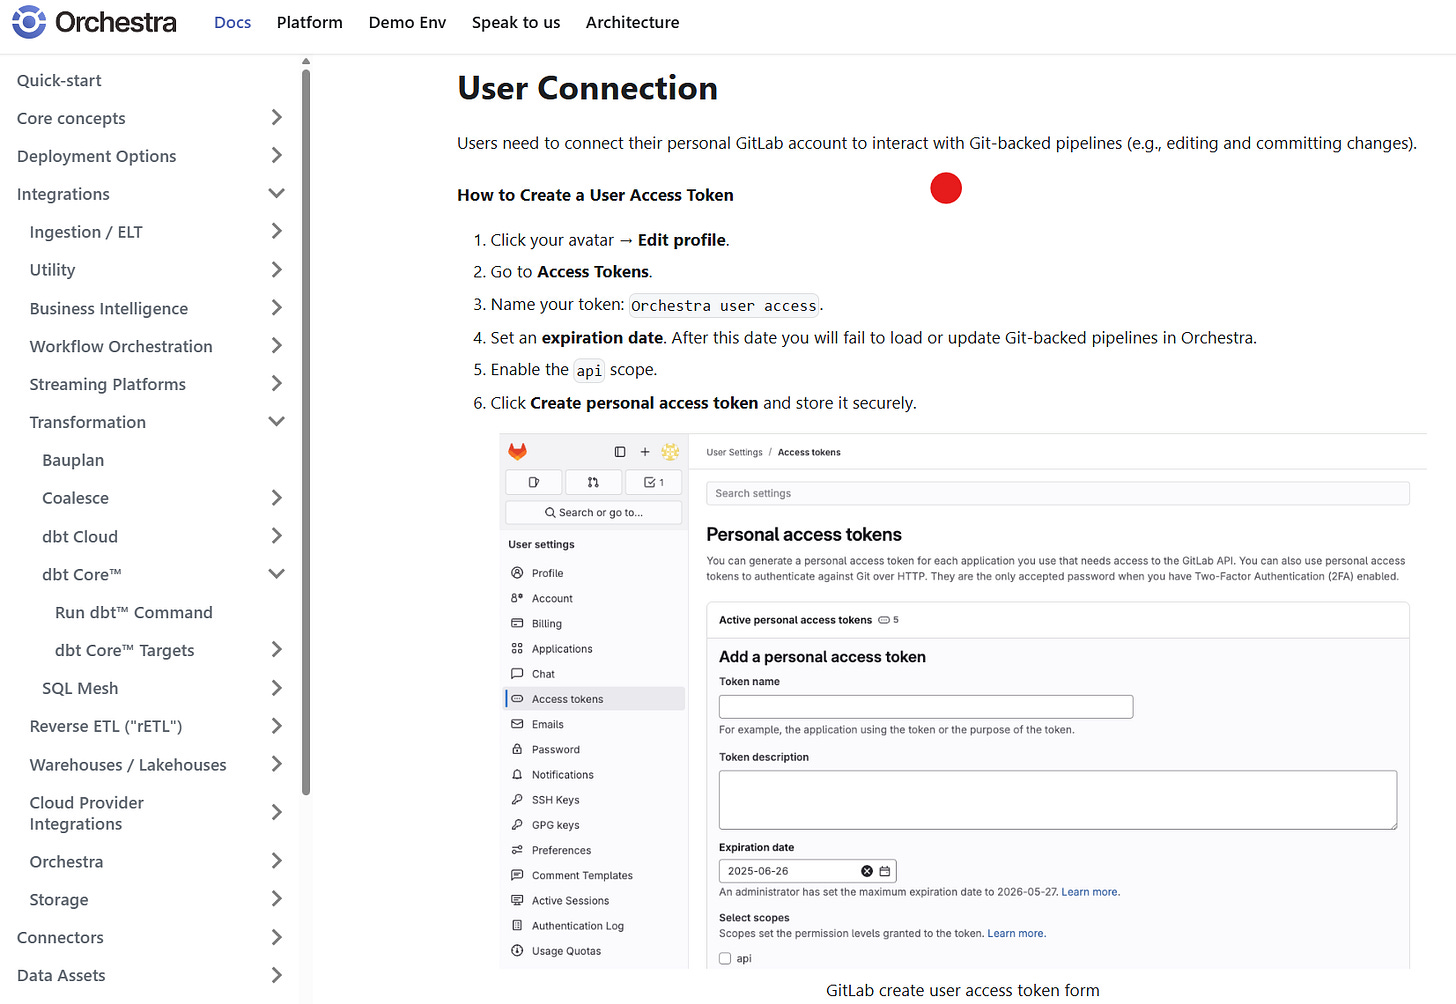This screenshot has height=1004, width=1456.
Task: Open the Speak to us tab
Action: coord(516,22)
